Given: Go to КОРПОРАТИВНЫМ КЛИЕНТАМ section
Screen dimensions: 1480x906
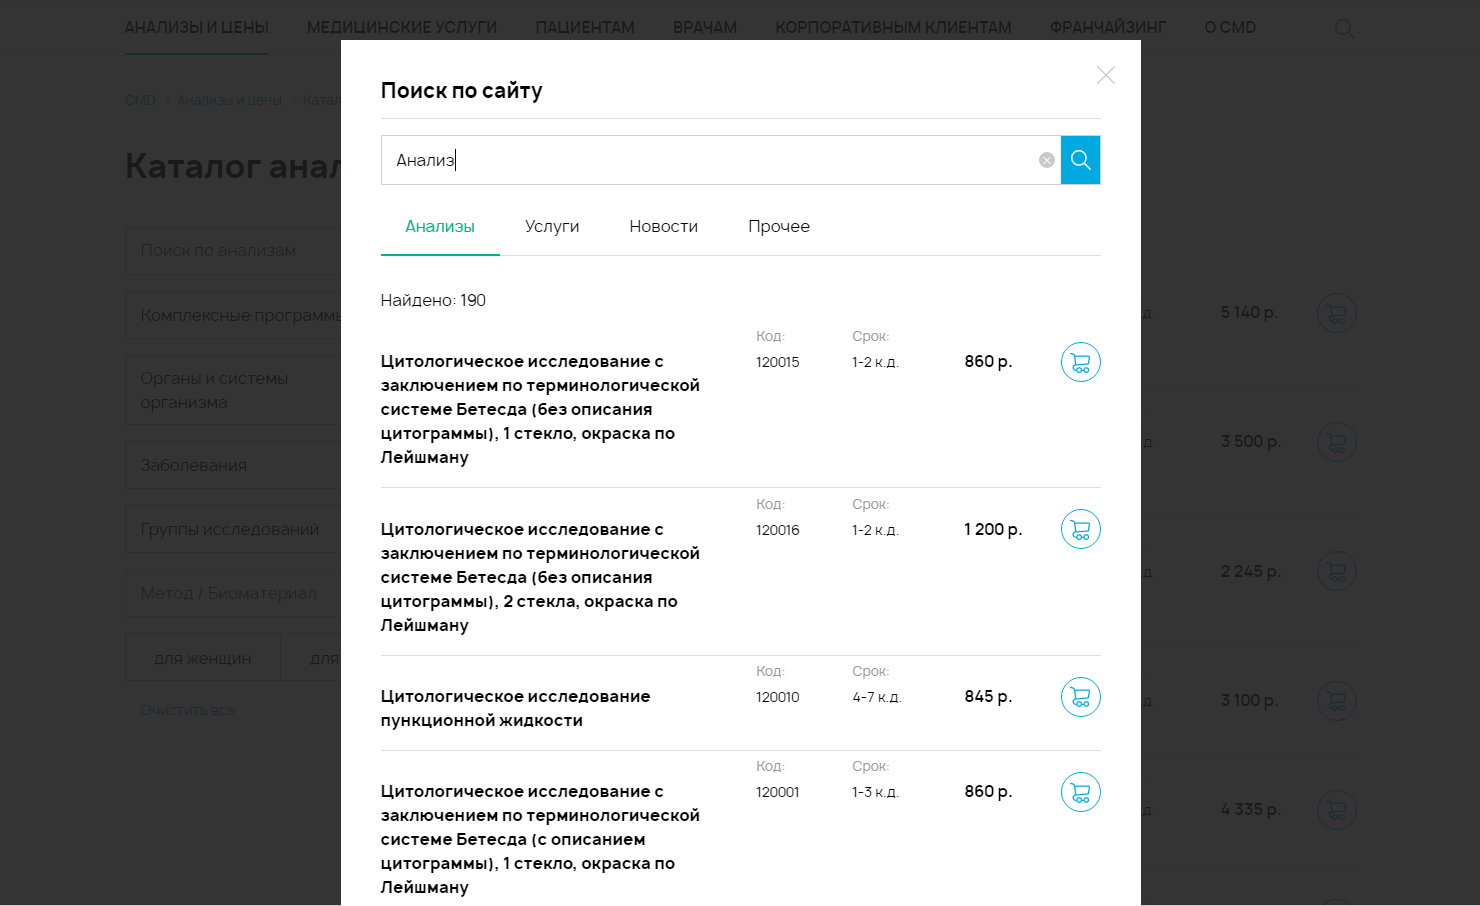Looking at the screenshot, I should point(893,28).
